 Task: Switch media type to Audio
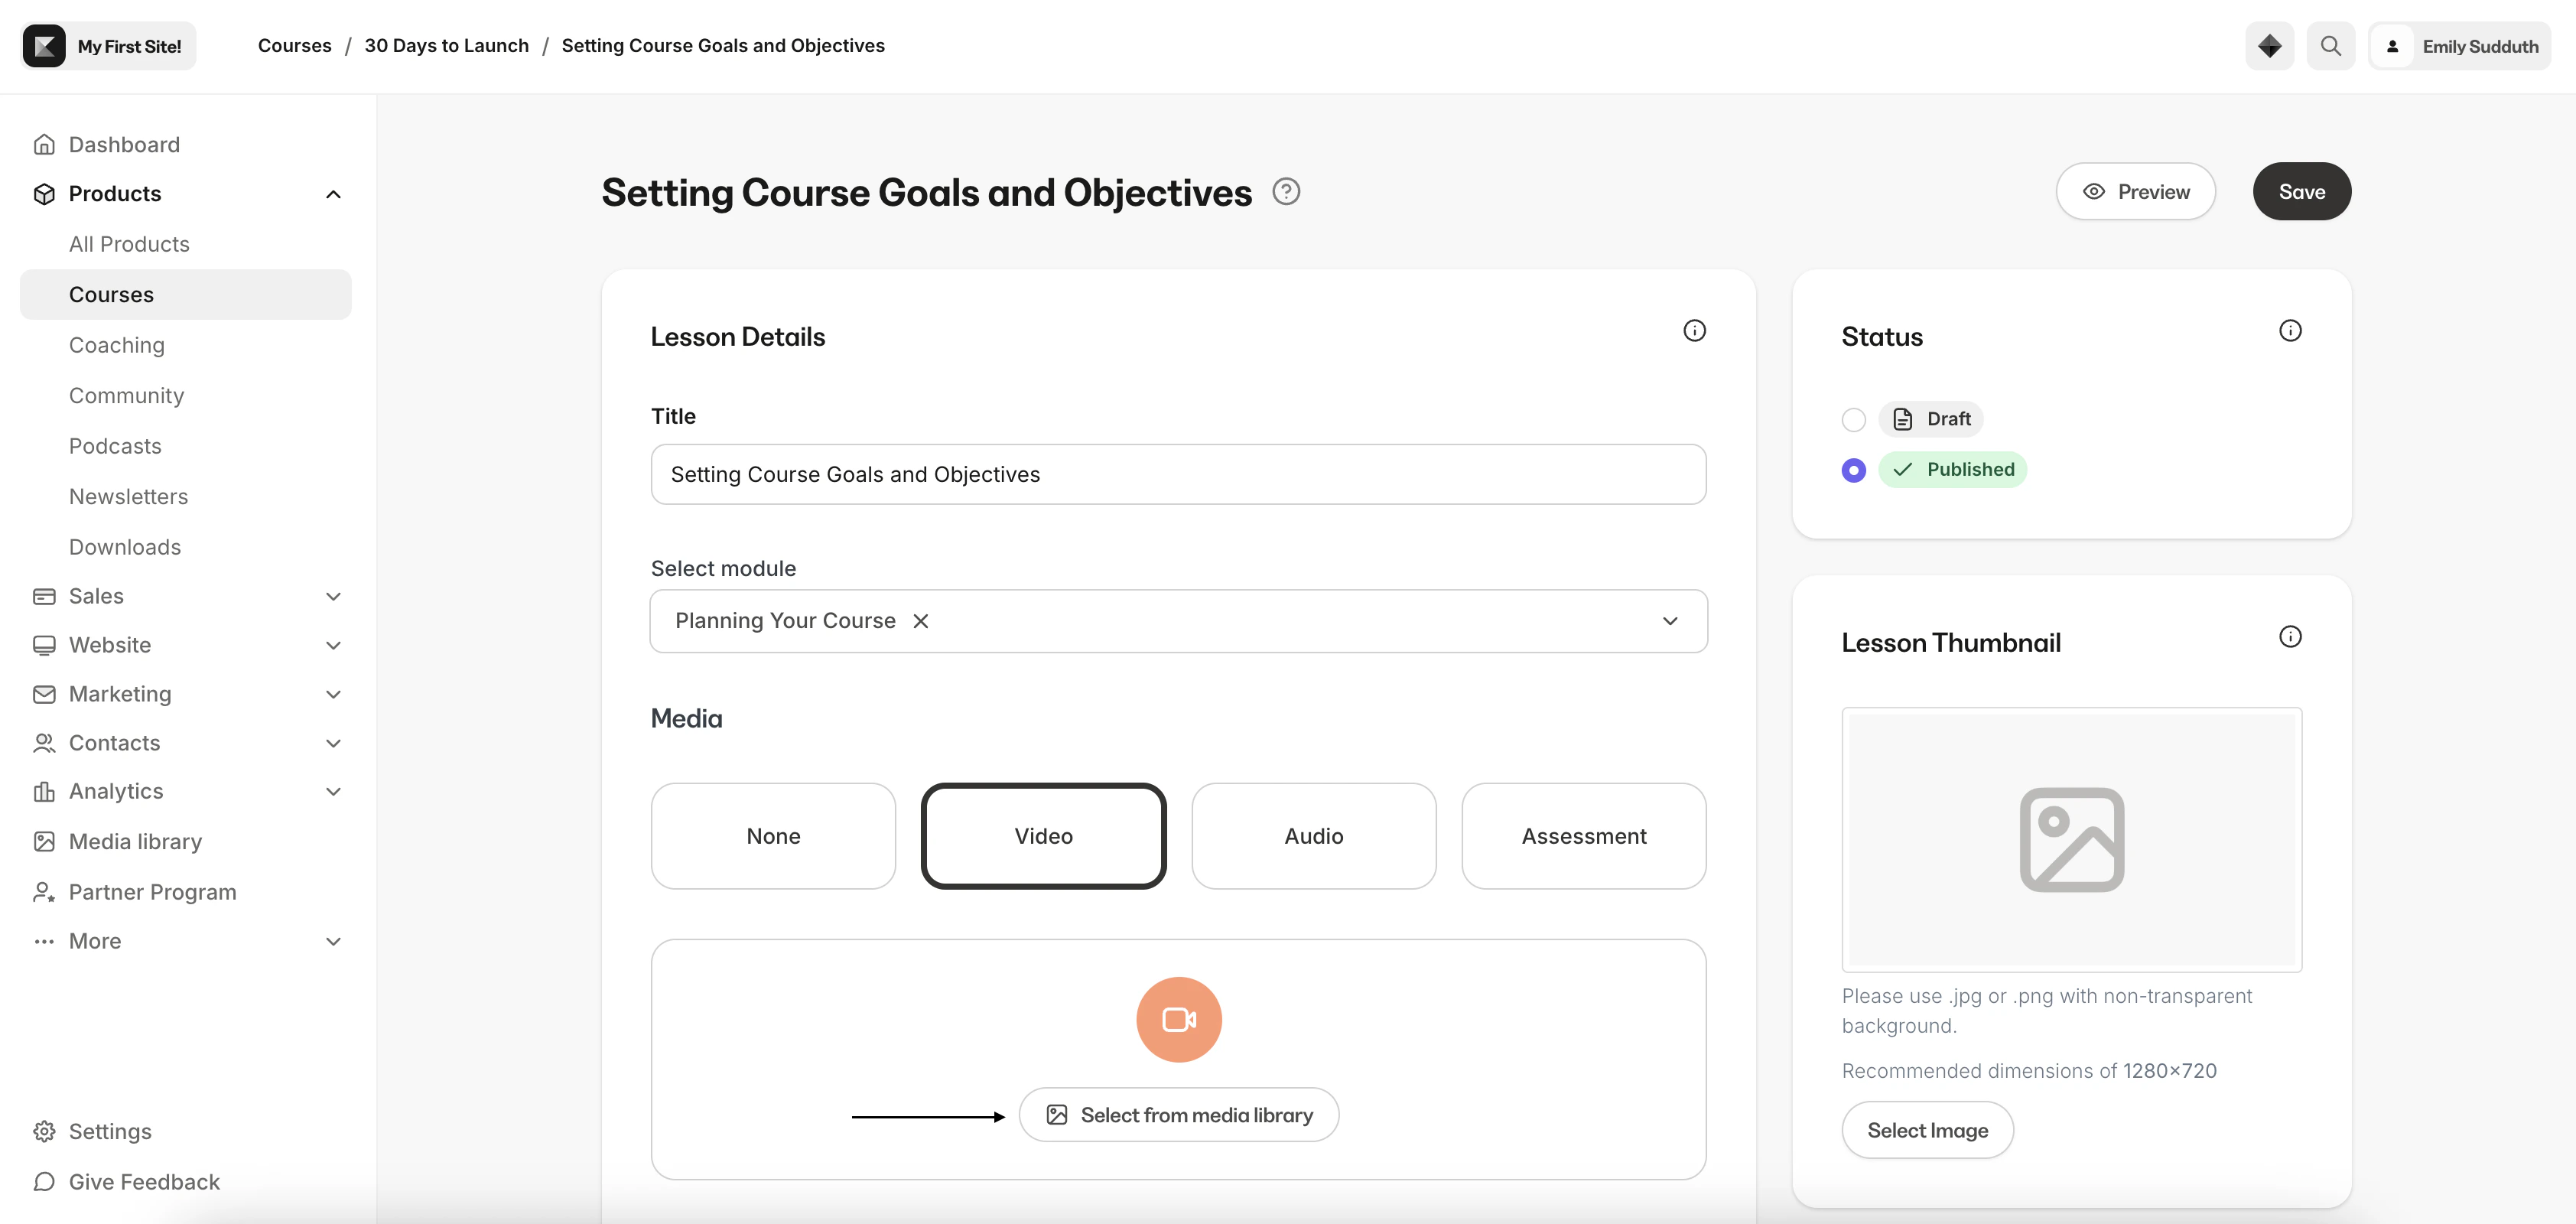[1313, 836]
